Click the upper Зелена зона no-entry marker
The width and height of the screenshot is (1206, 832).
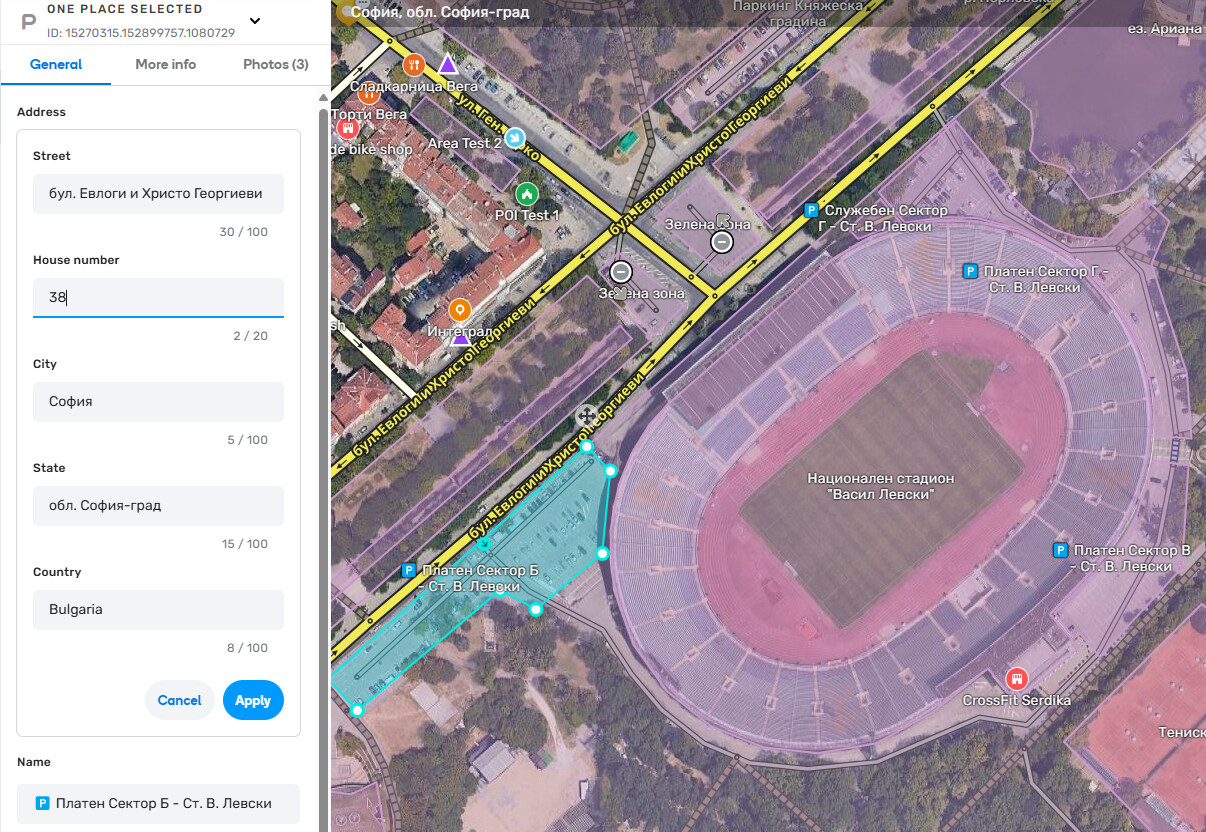pos(722,242)
